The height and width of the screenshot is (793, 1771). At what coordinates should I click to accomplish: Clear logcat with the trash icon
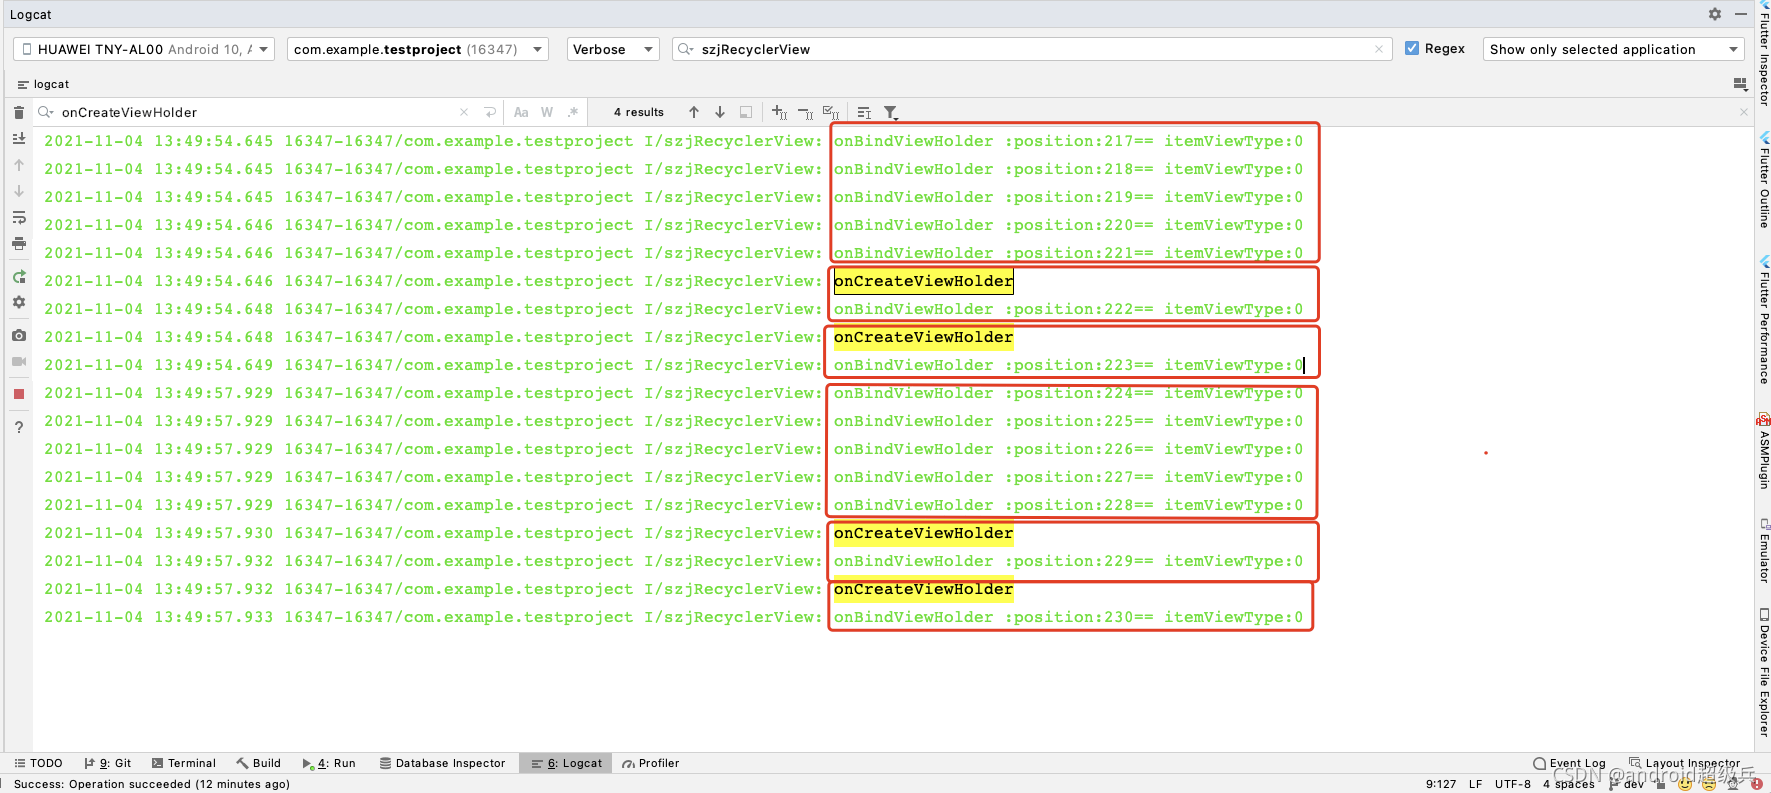click(19, 112)
